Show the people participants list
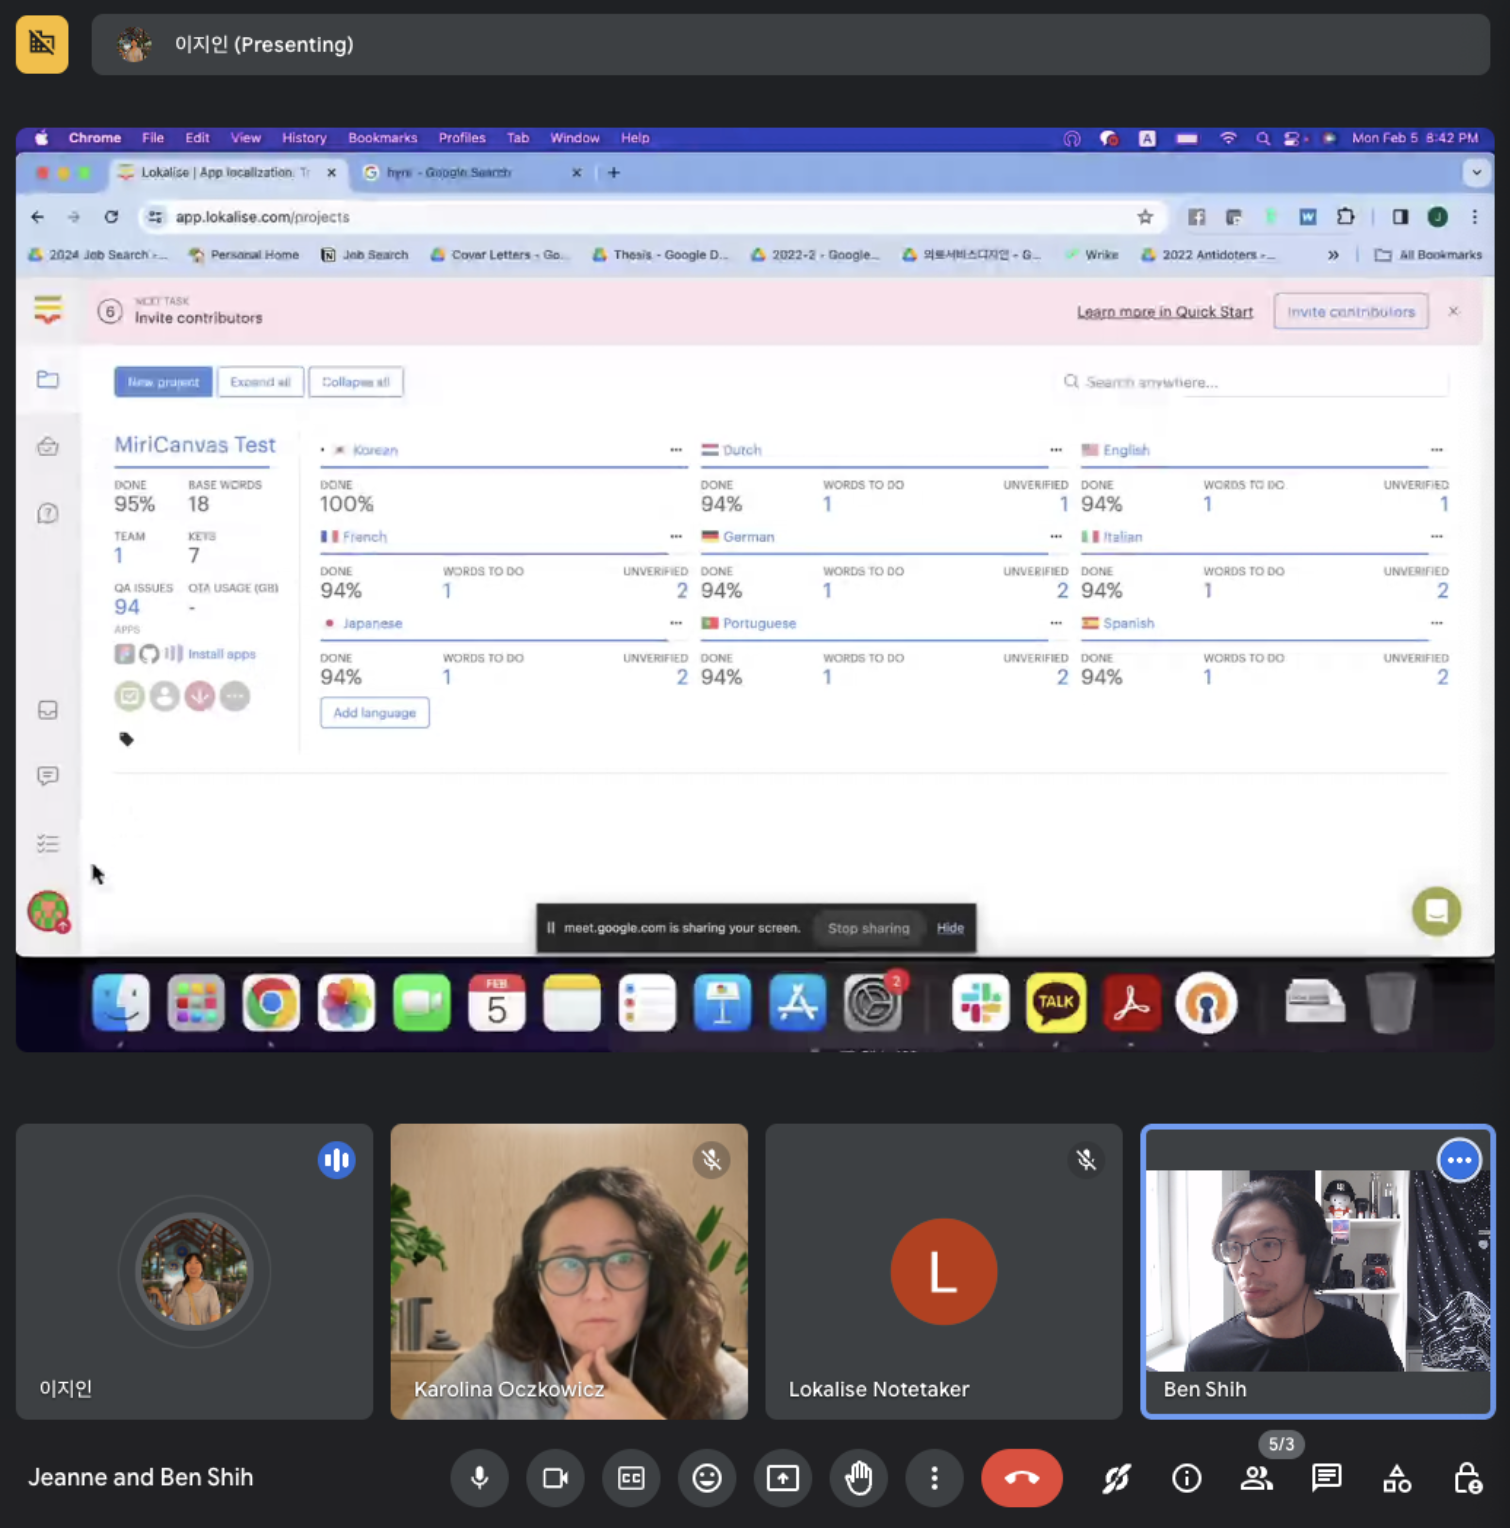Image resolution: width=1510 pixels, height=1528 pixels. (x=1256, y=1478)
